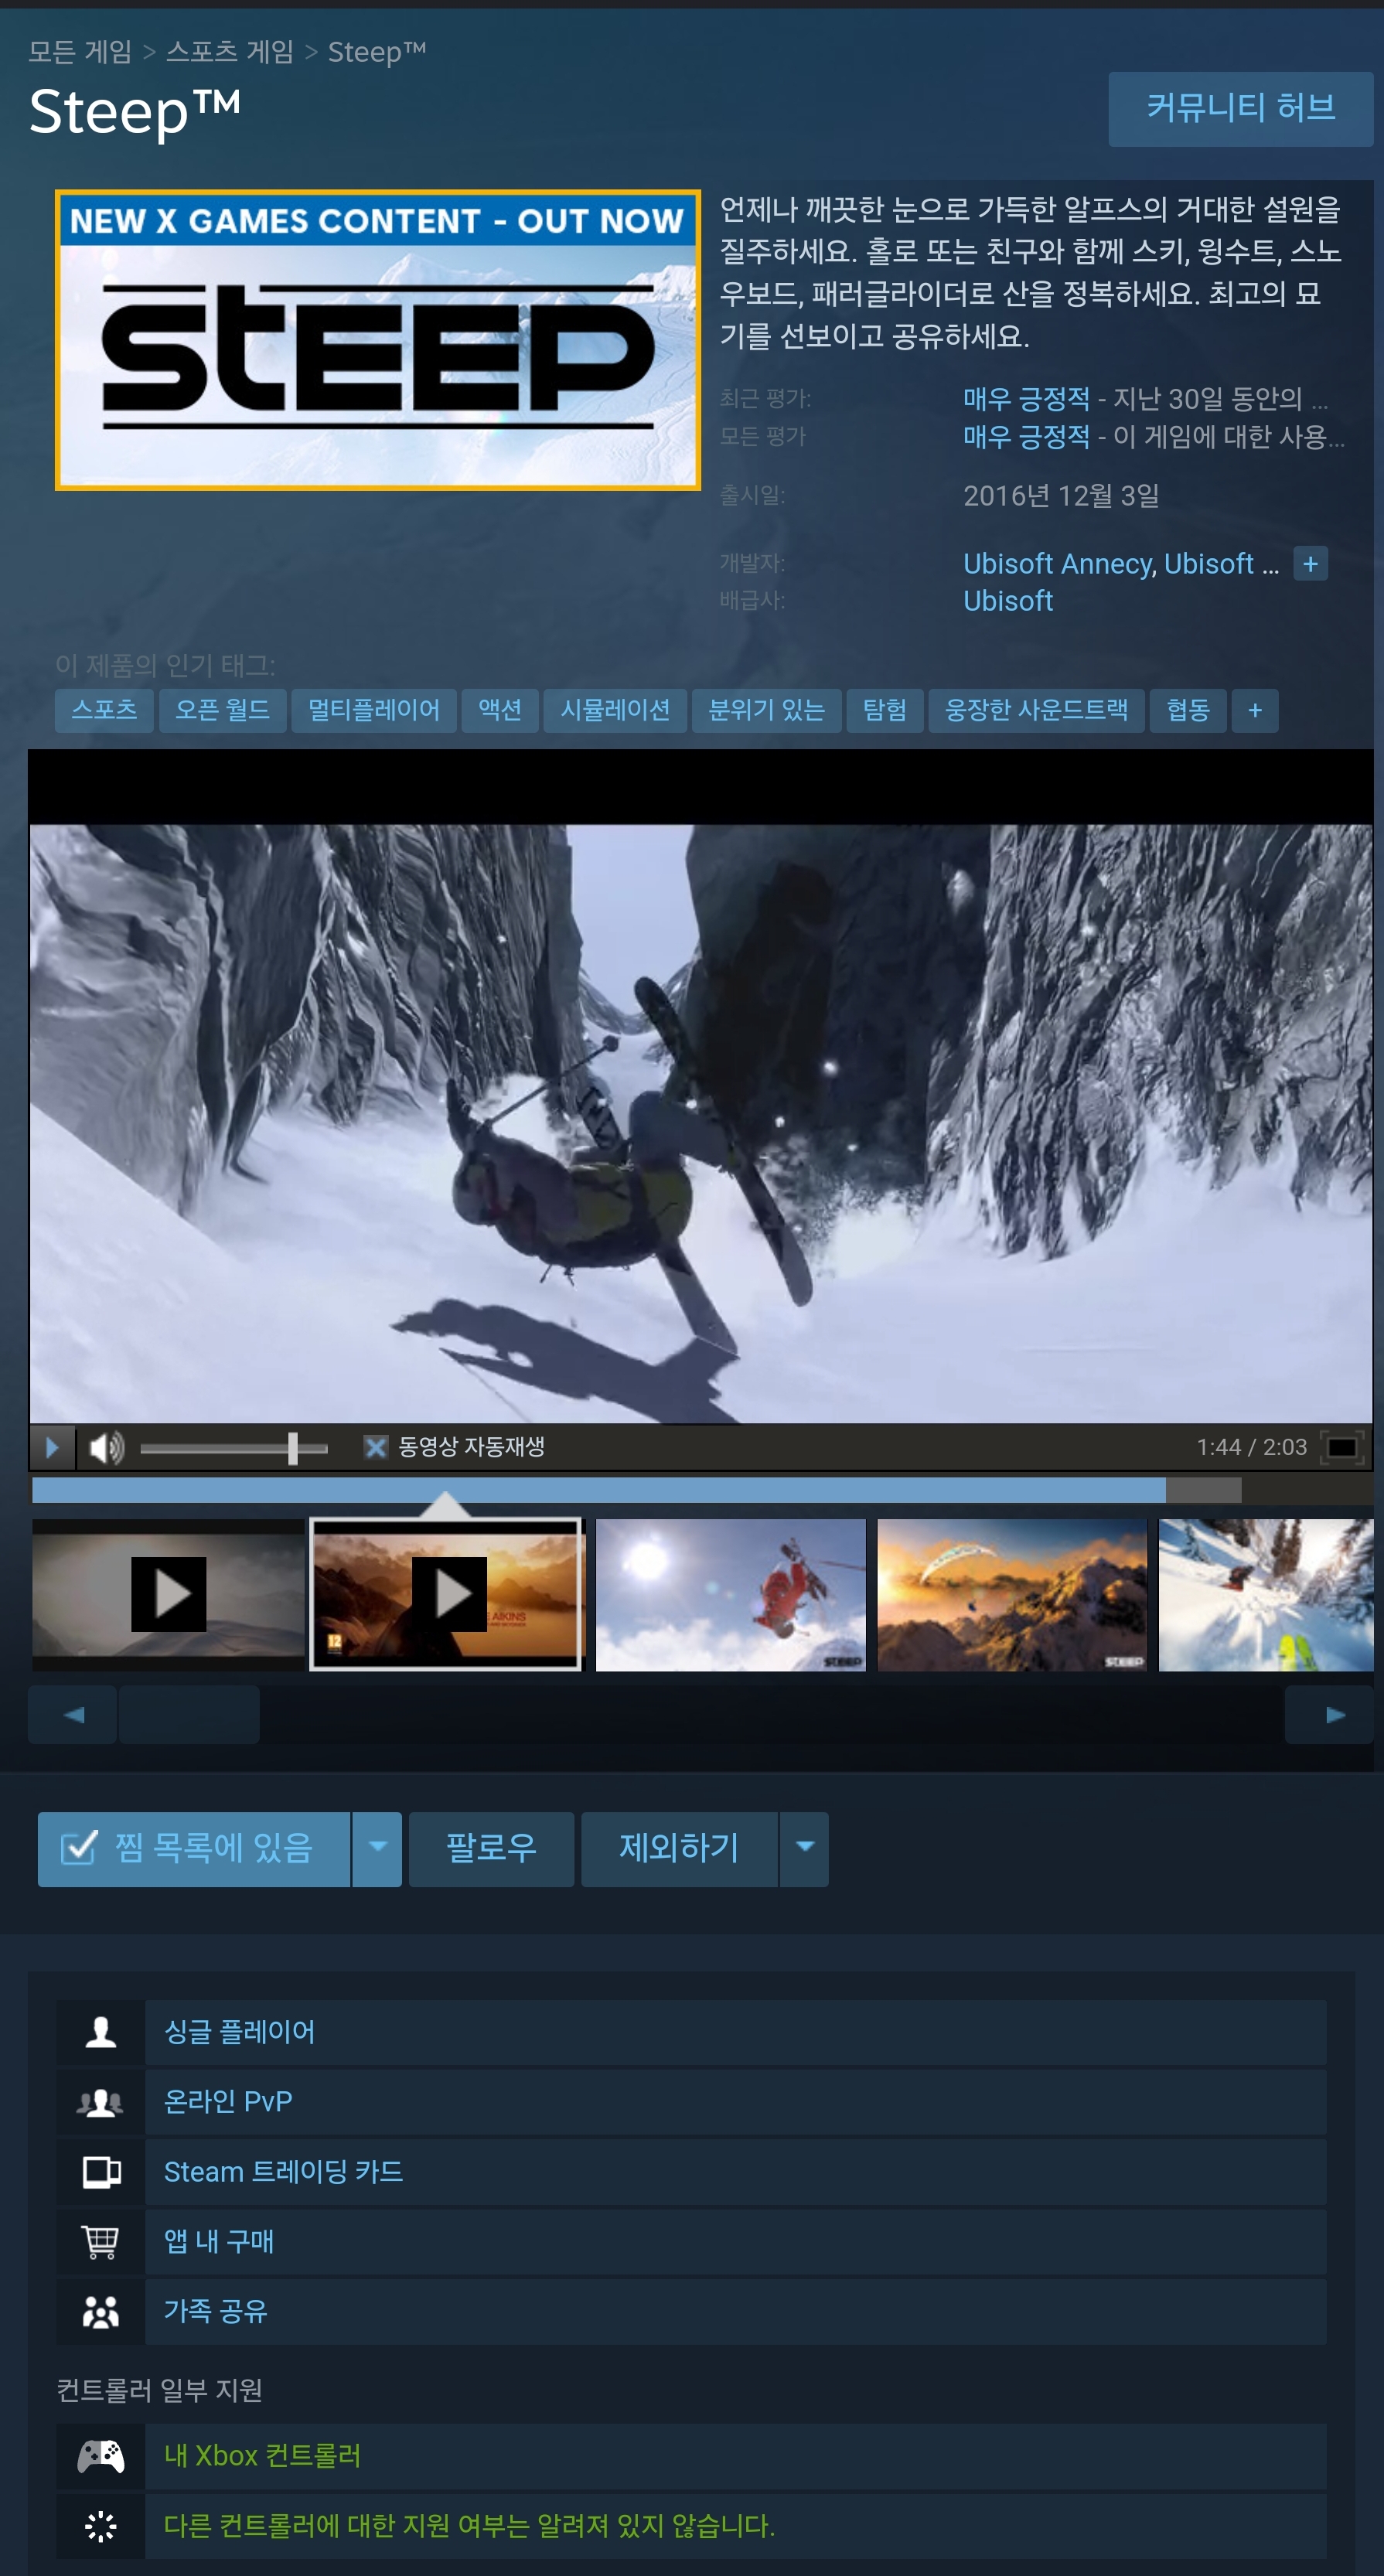
Task: Click the single player person icon
Action: 101,2033
